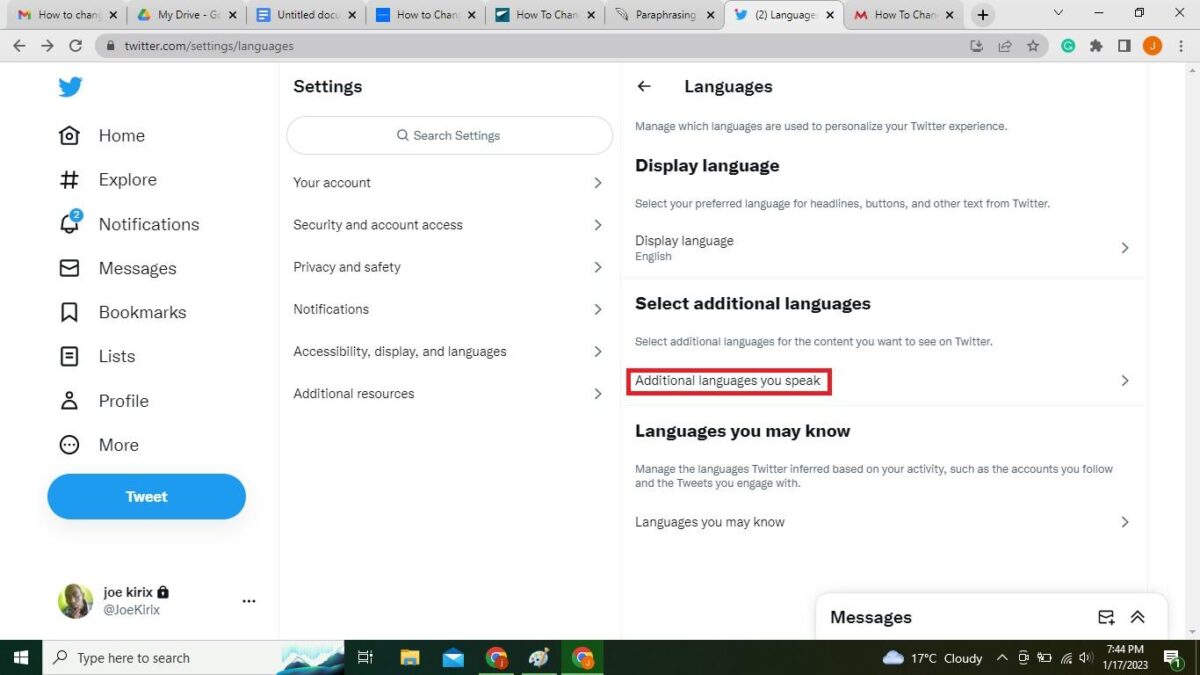
Task: Open Home from the sidebar
Action: [x=102, y=136]
